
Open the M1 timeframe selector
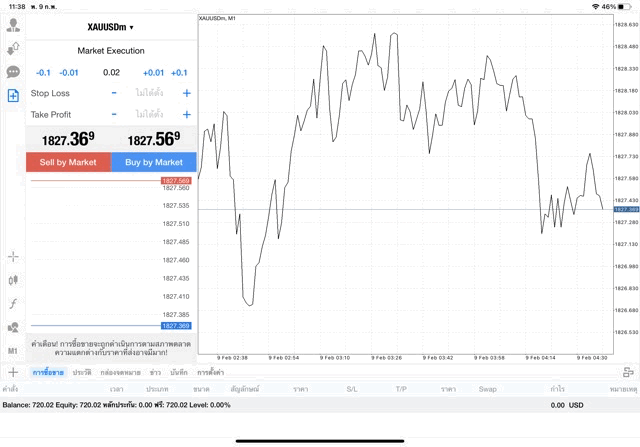coord(13,351)
